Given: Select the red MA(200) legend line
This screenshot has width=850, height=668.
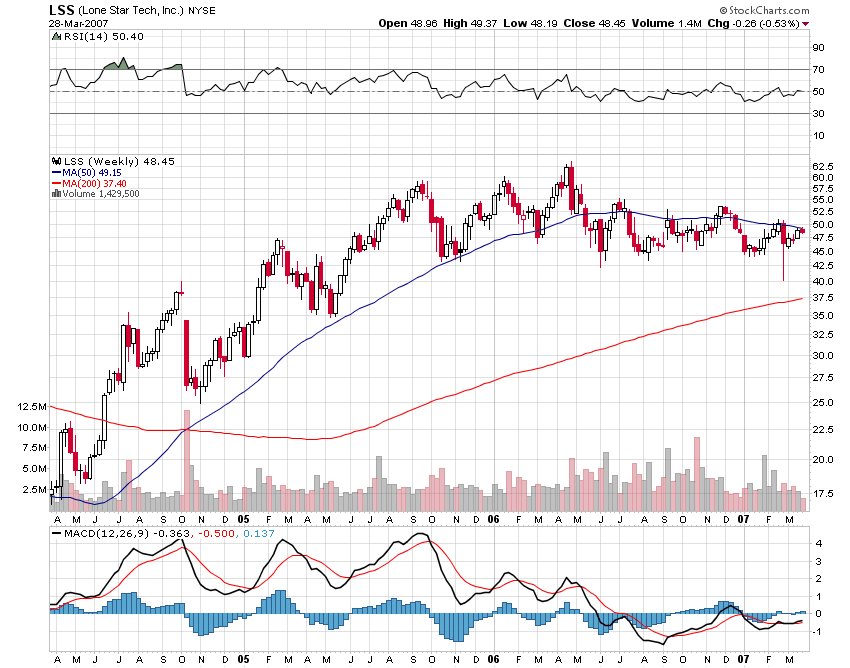Looking at the screenshot, I should [56, 184].
